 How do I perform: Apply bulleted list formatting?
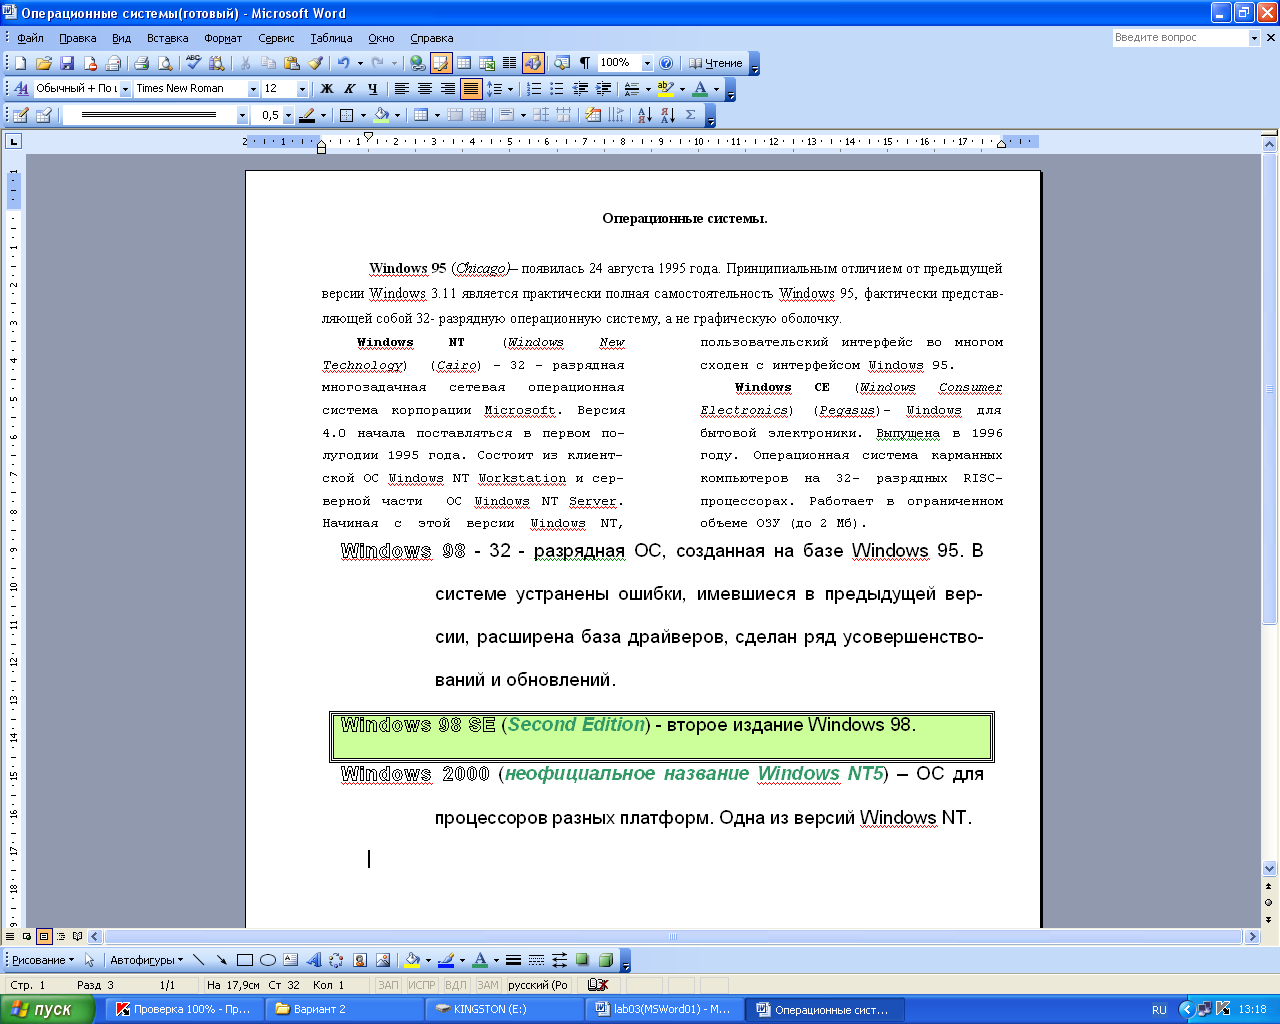[x=557, y=89]
